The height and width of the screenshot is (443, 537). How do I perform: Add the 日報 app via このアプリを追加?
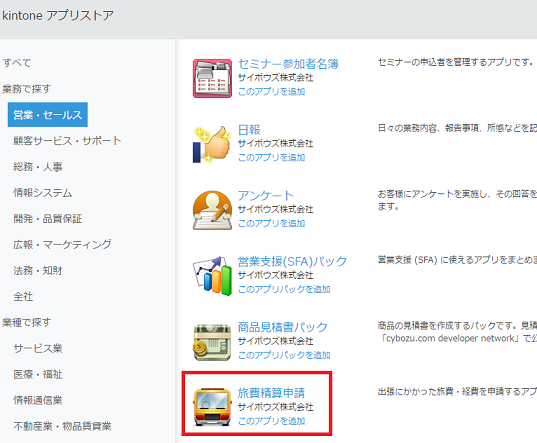click(x=271, y=157)
